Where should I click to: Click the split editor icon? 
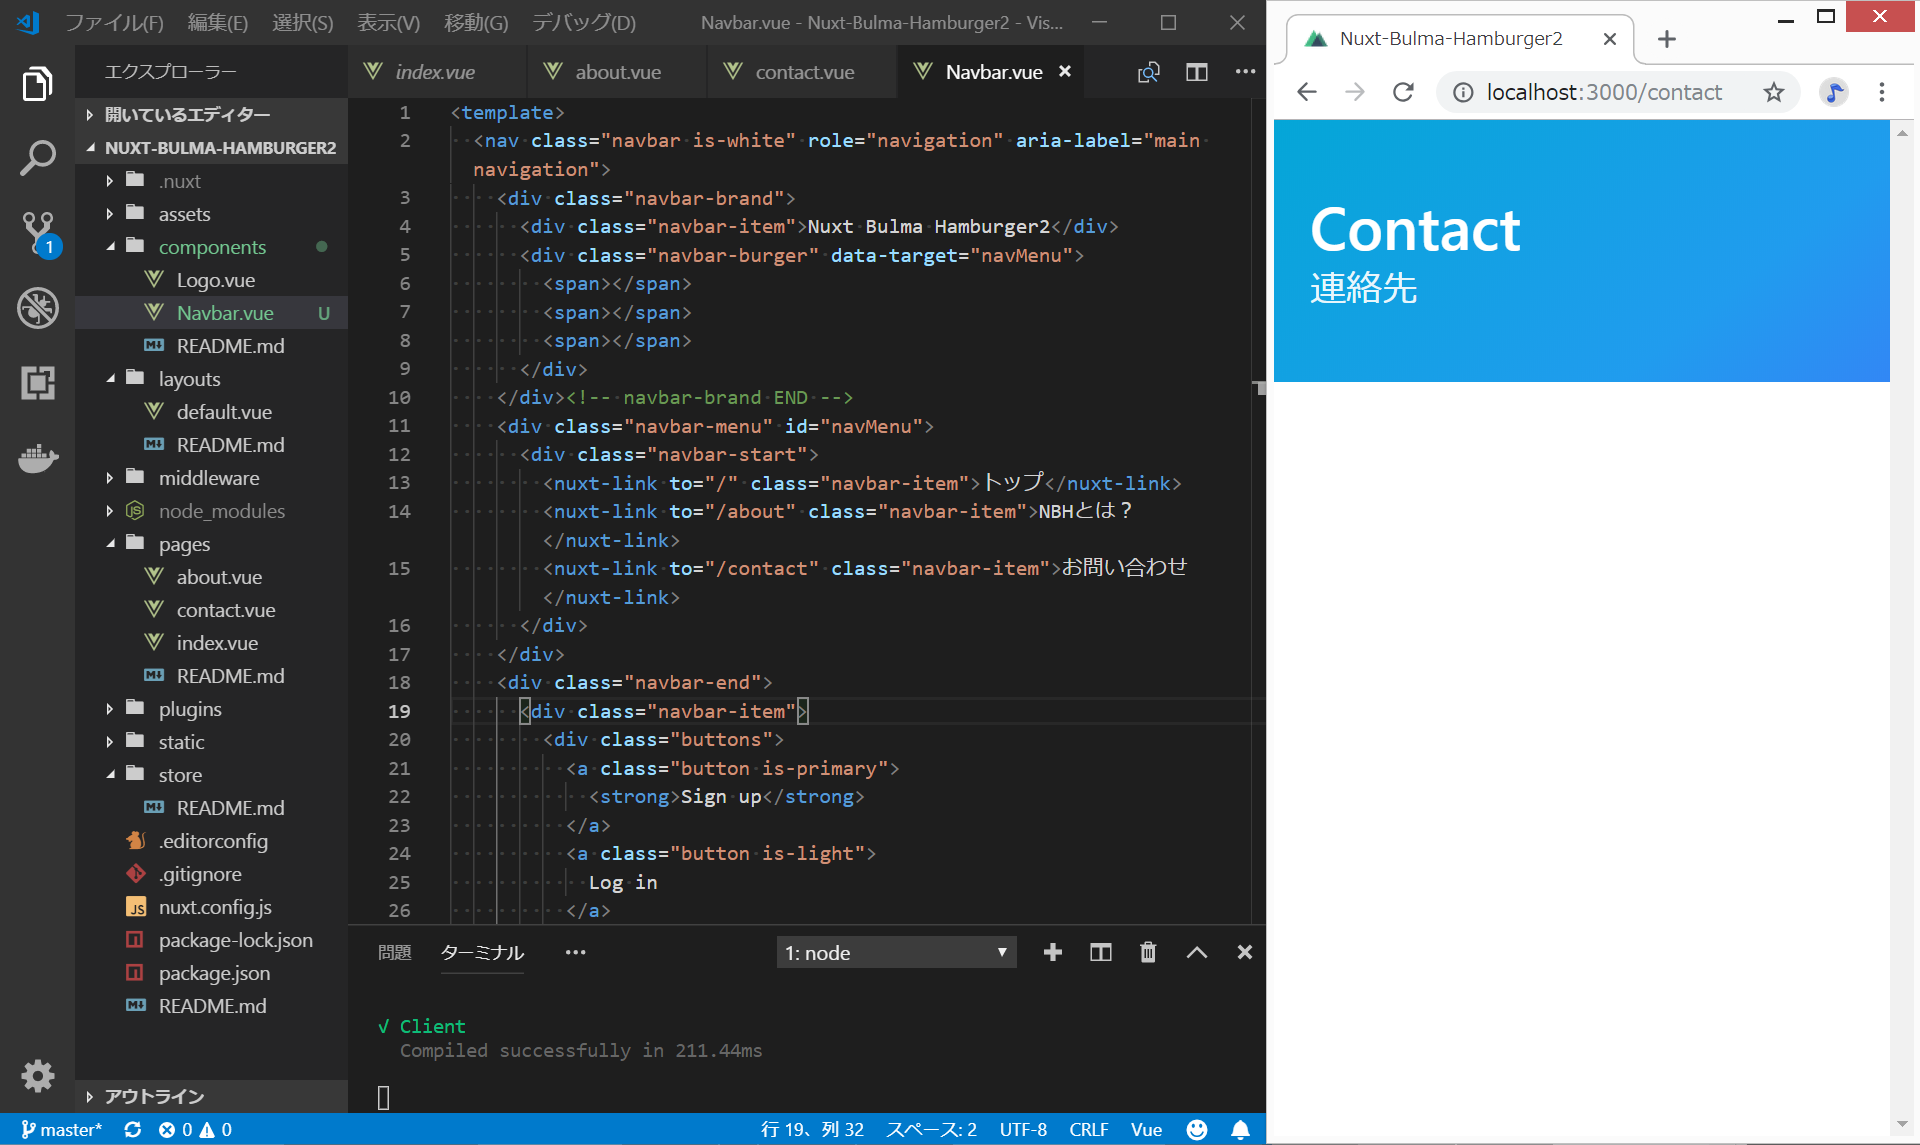1196,72
